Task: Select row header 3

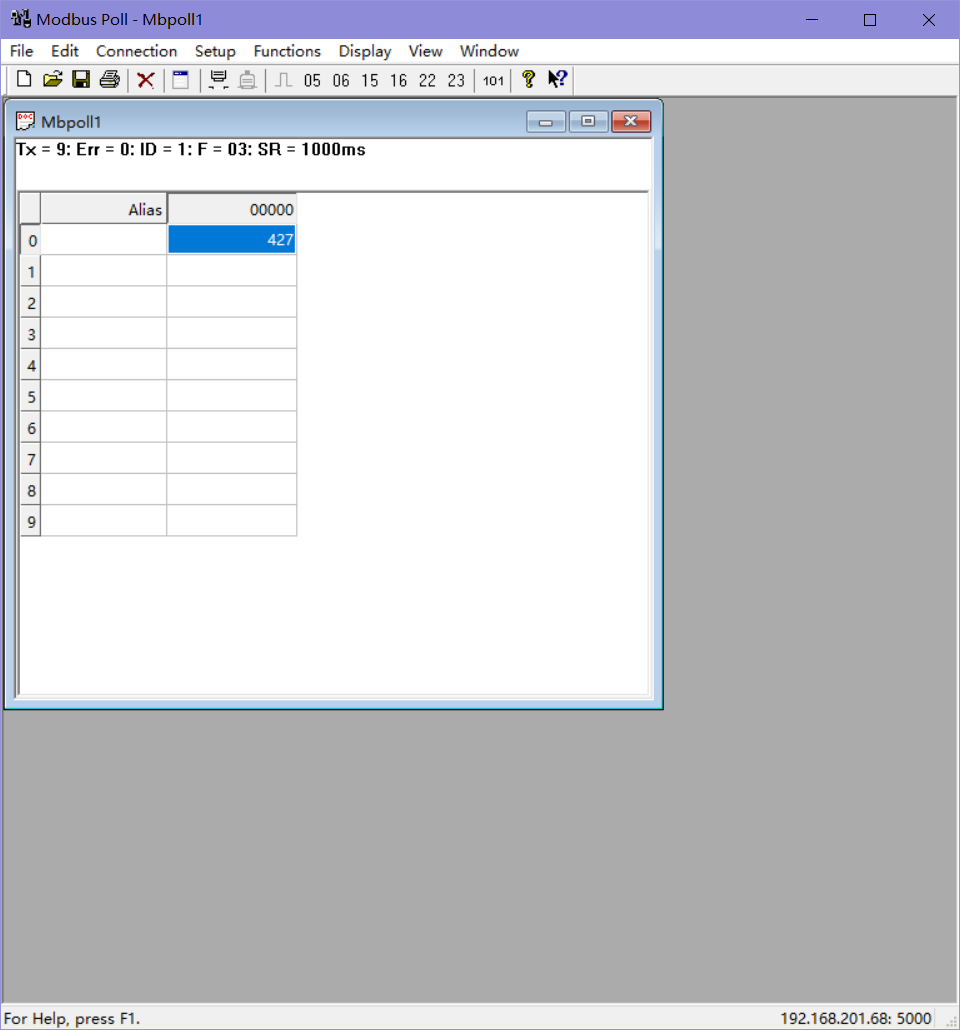Action: click(31, 334)
